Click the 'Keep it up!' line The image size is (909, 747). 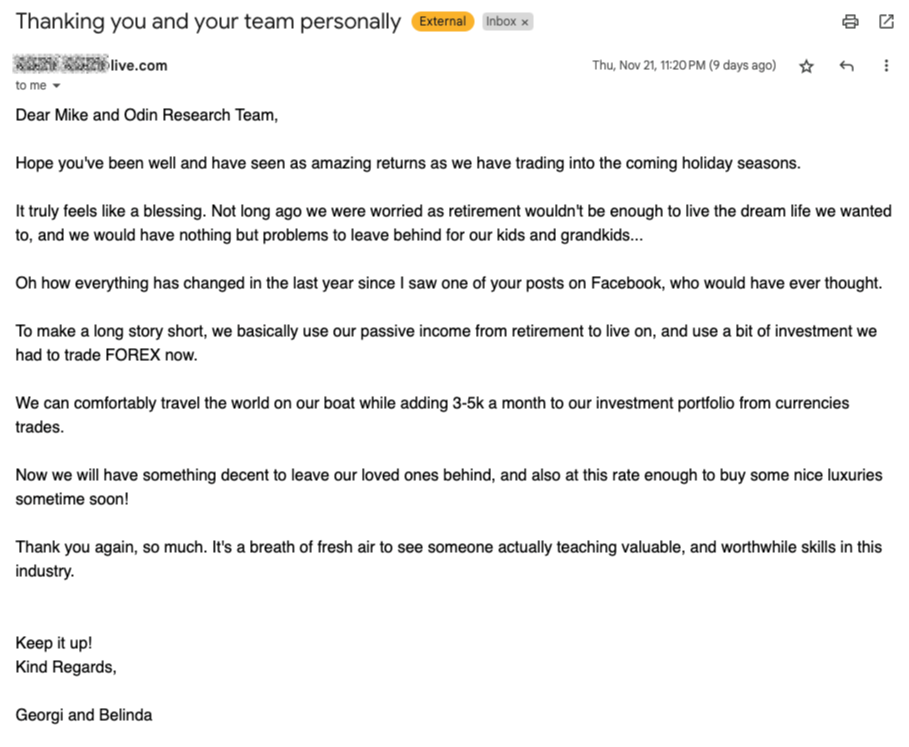(53, 643)
